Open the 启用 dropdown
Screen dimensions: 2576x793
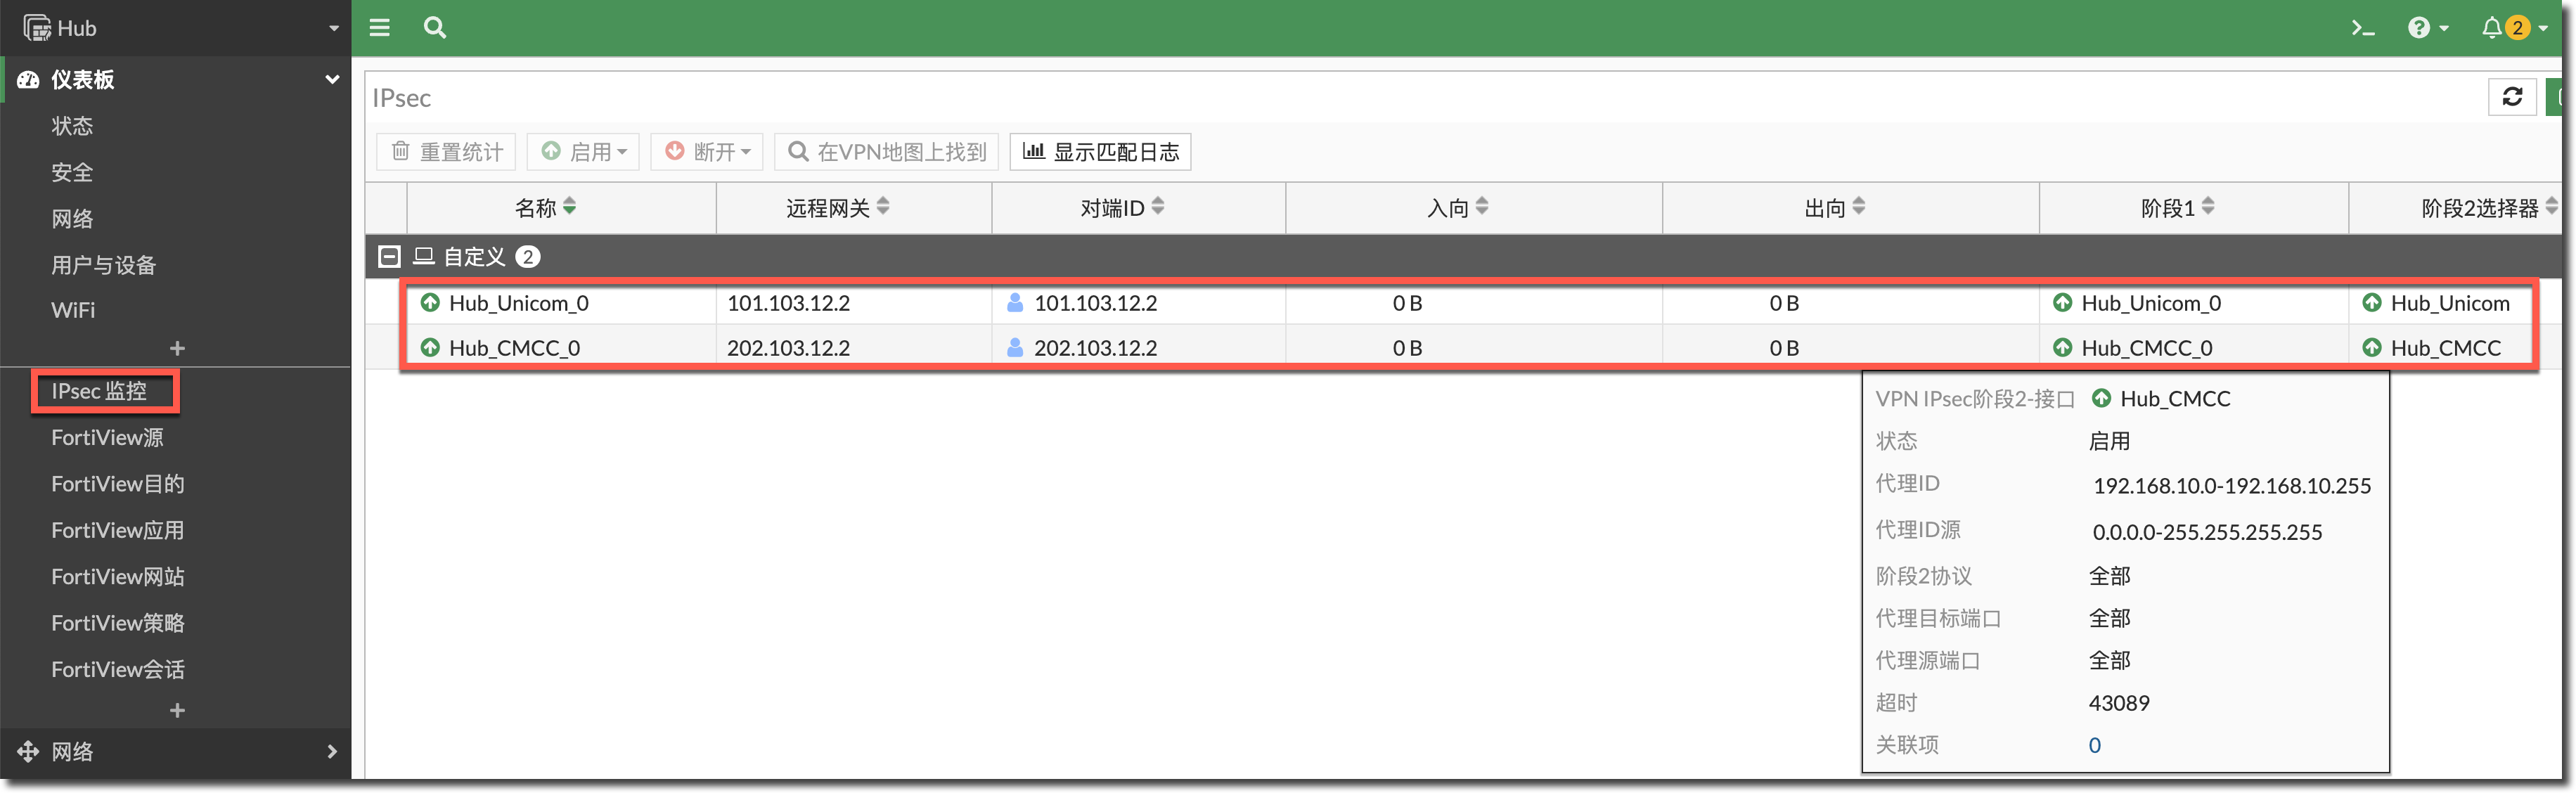tap(584, 152)
